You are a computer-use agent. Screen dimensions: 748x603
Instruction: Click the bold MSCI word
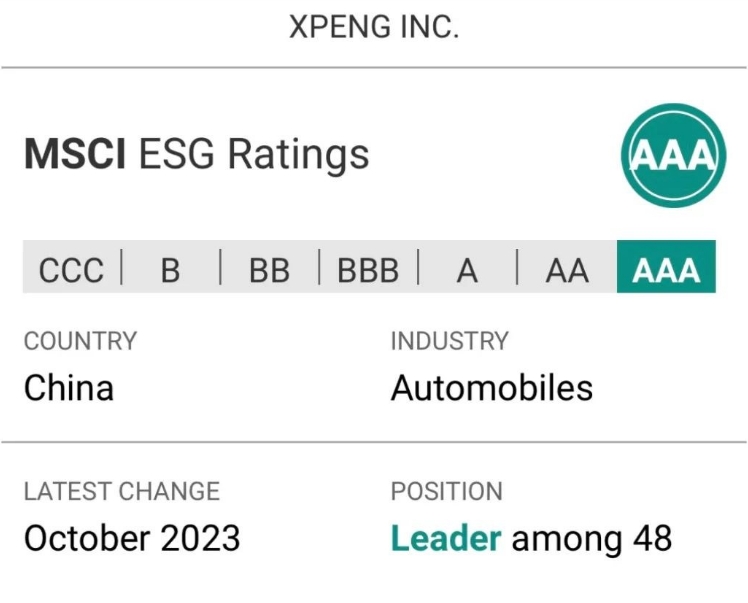coord(75,154)
